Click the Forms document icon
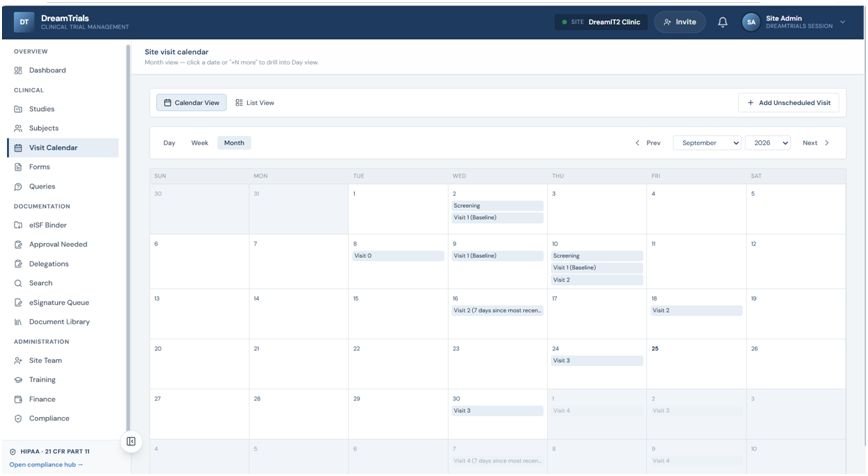The image size is (868, 476). (18, 167)
